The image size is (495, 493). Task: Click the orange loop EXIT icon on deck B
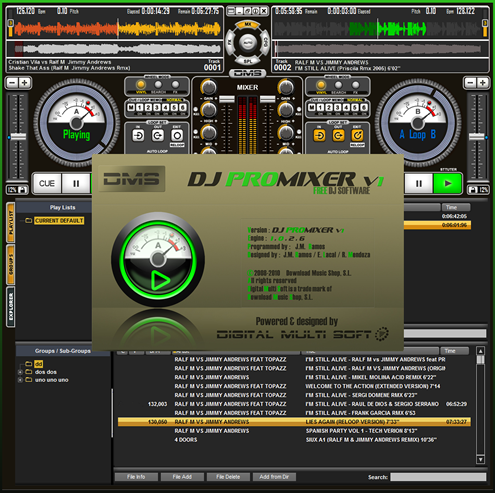point(357,136)
